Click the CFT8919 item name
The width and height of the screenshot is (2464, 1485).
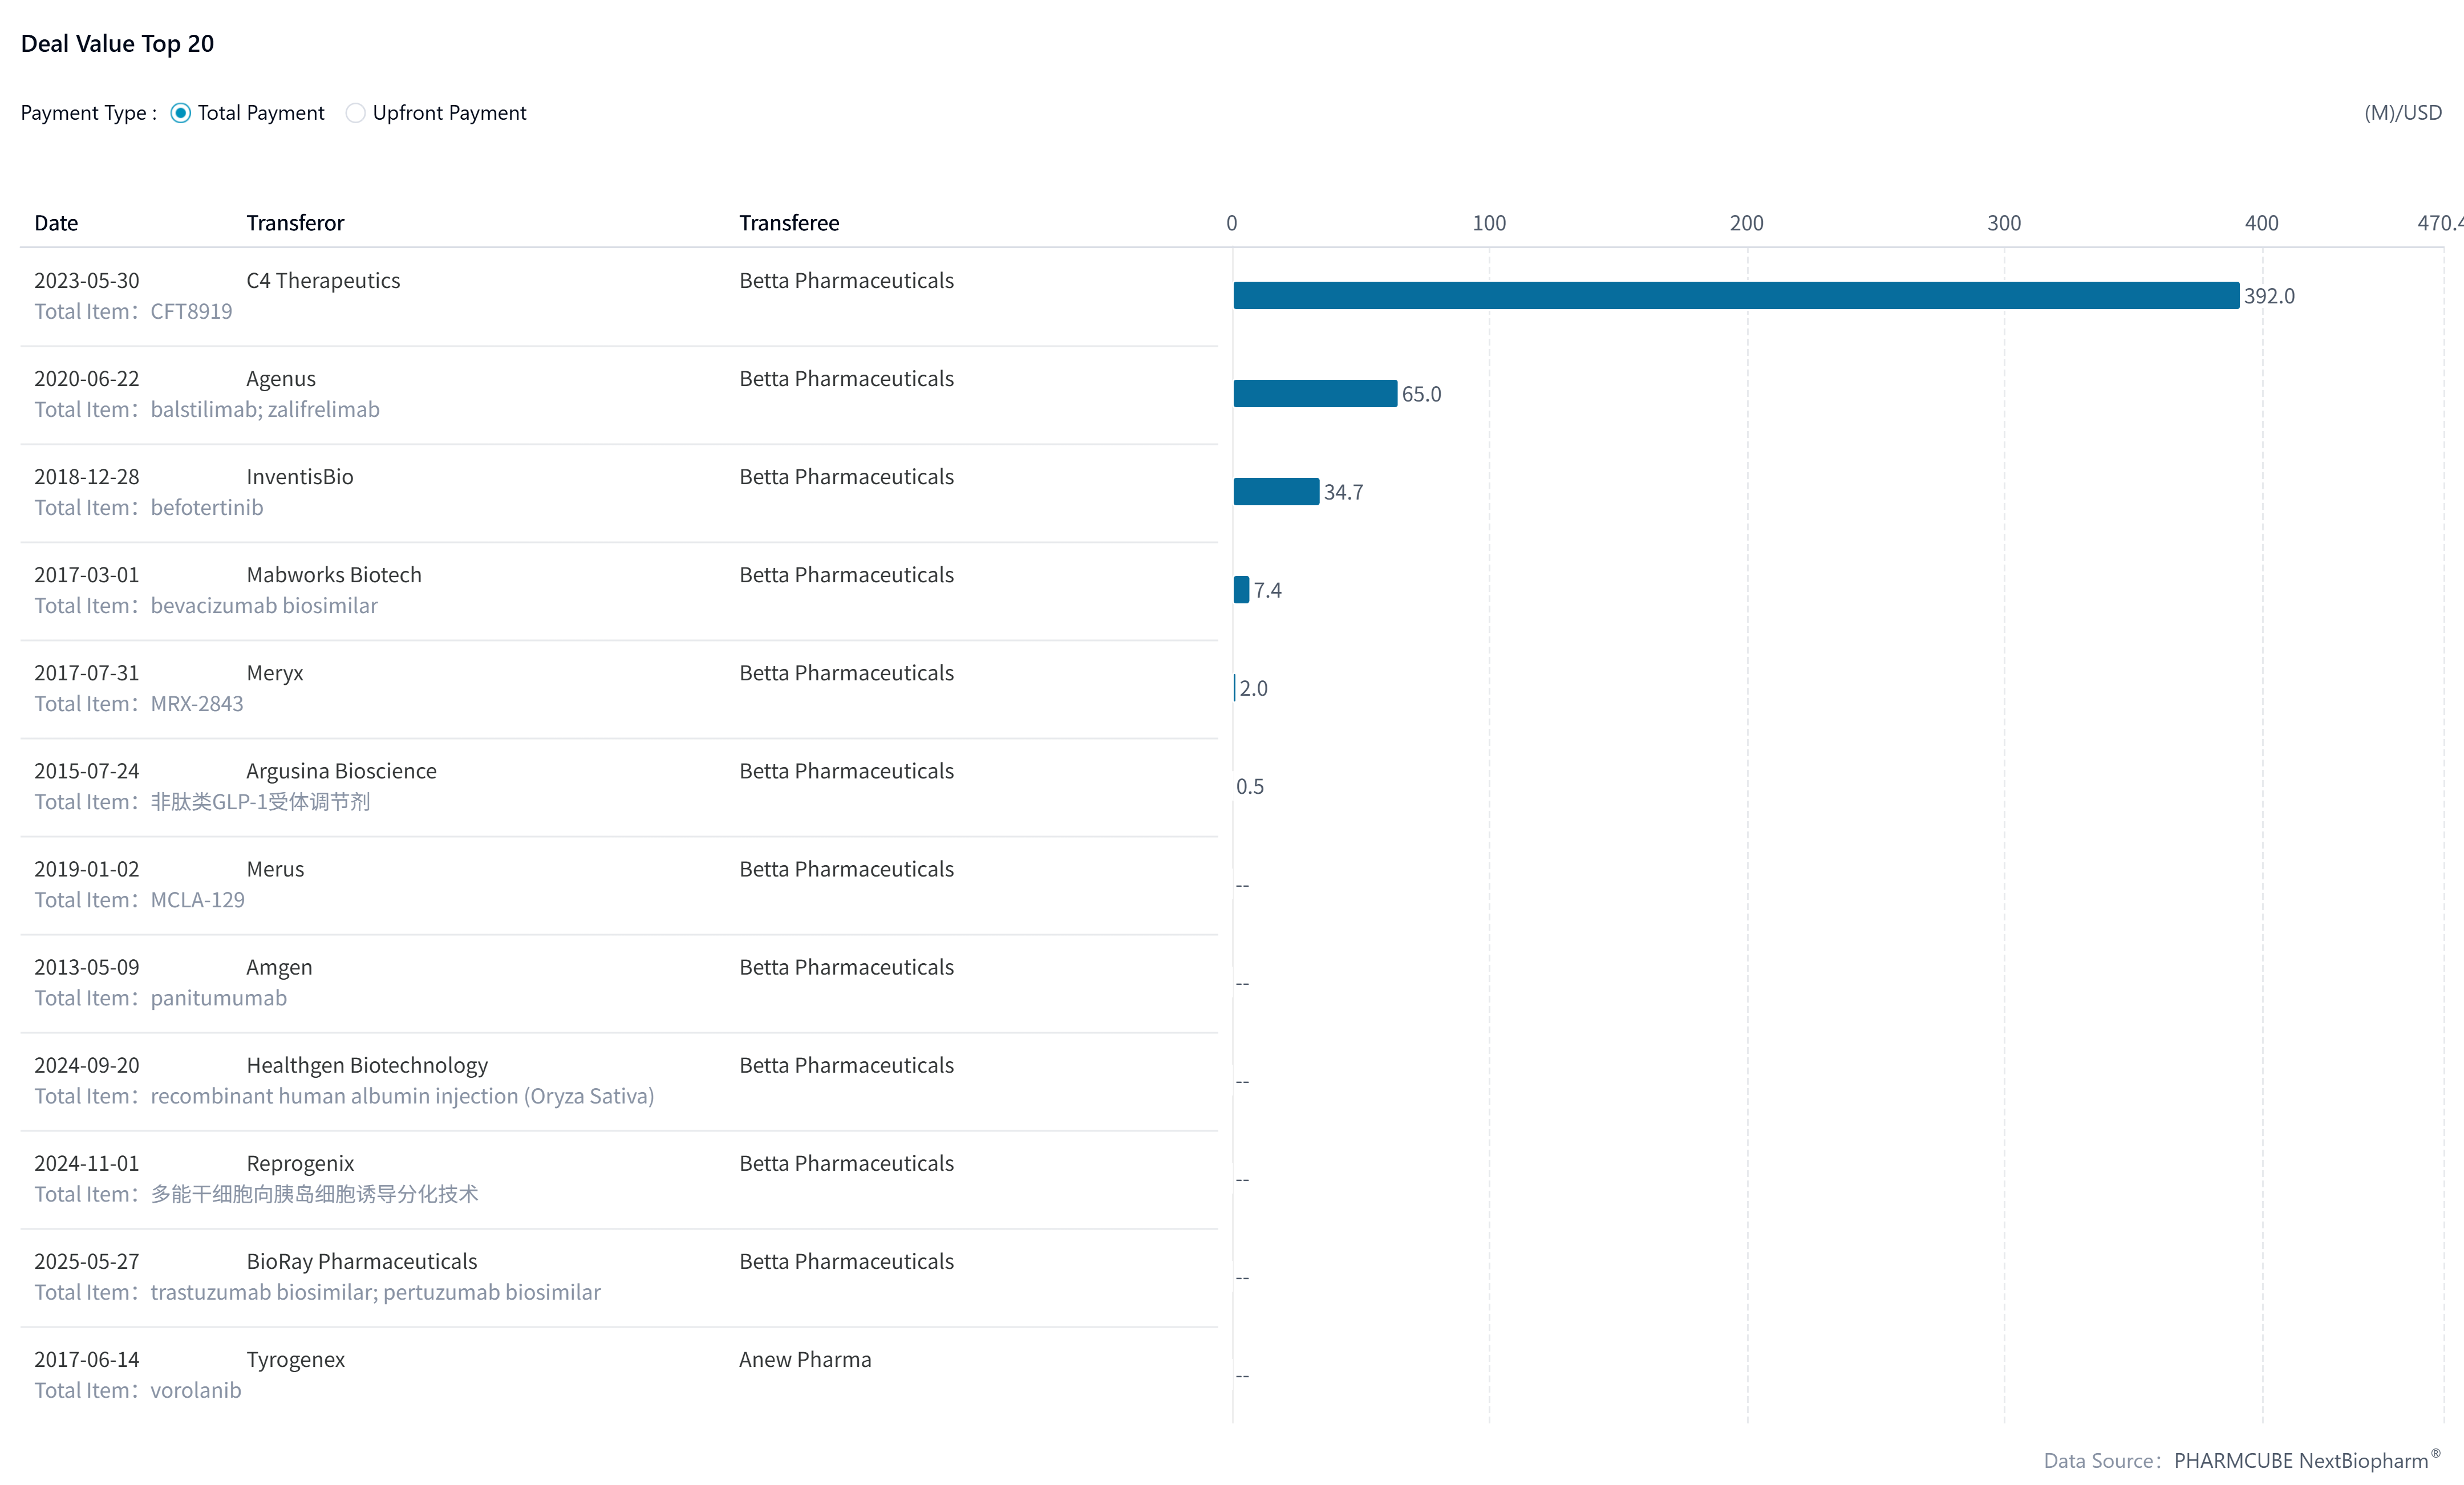(191, 311)
